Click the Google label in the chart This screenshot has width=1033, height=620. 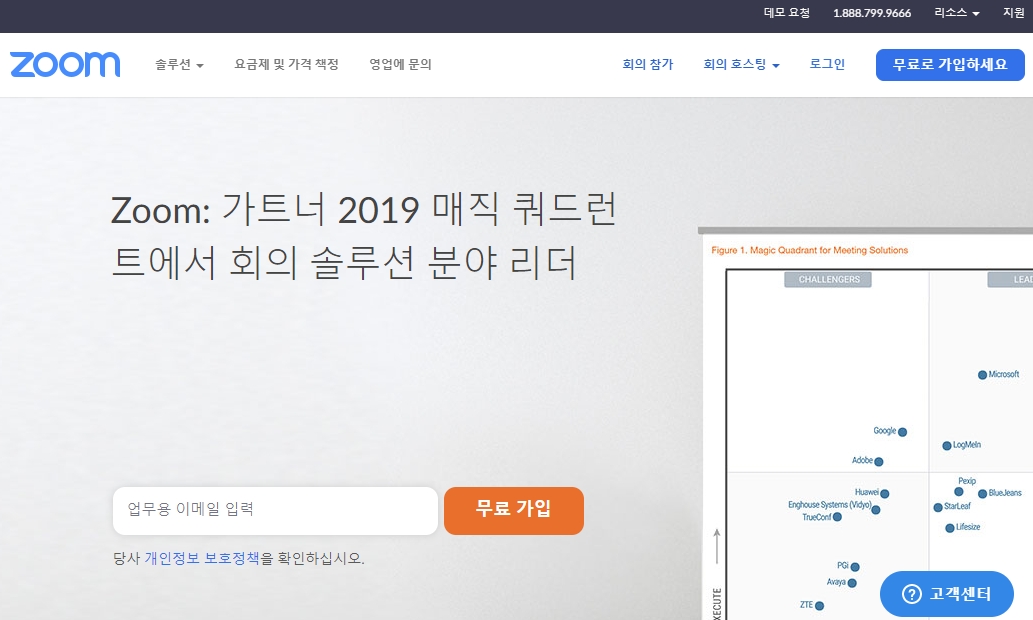(885, 430)
